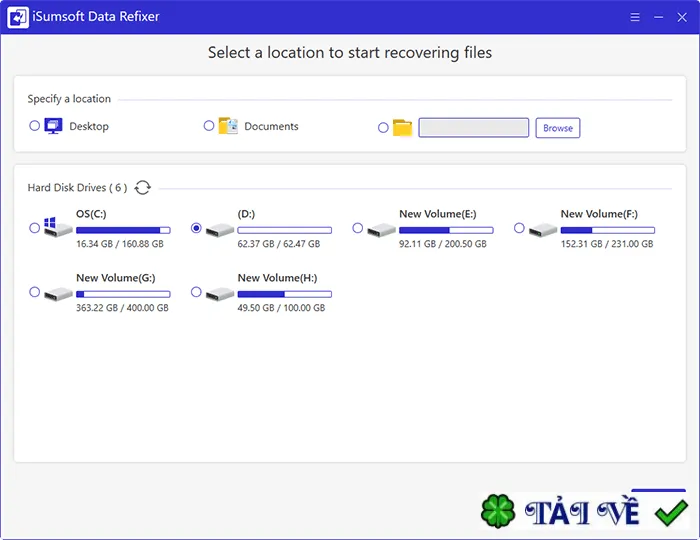Click the OS(C:) Windows drive icon
Image resolution: width=700 pixels, height=540 pixels.
coord(58,227)
